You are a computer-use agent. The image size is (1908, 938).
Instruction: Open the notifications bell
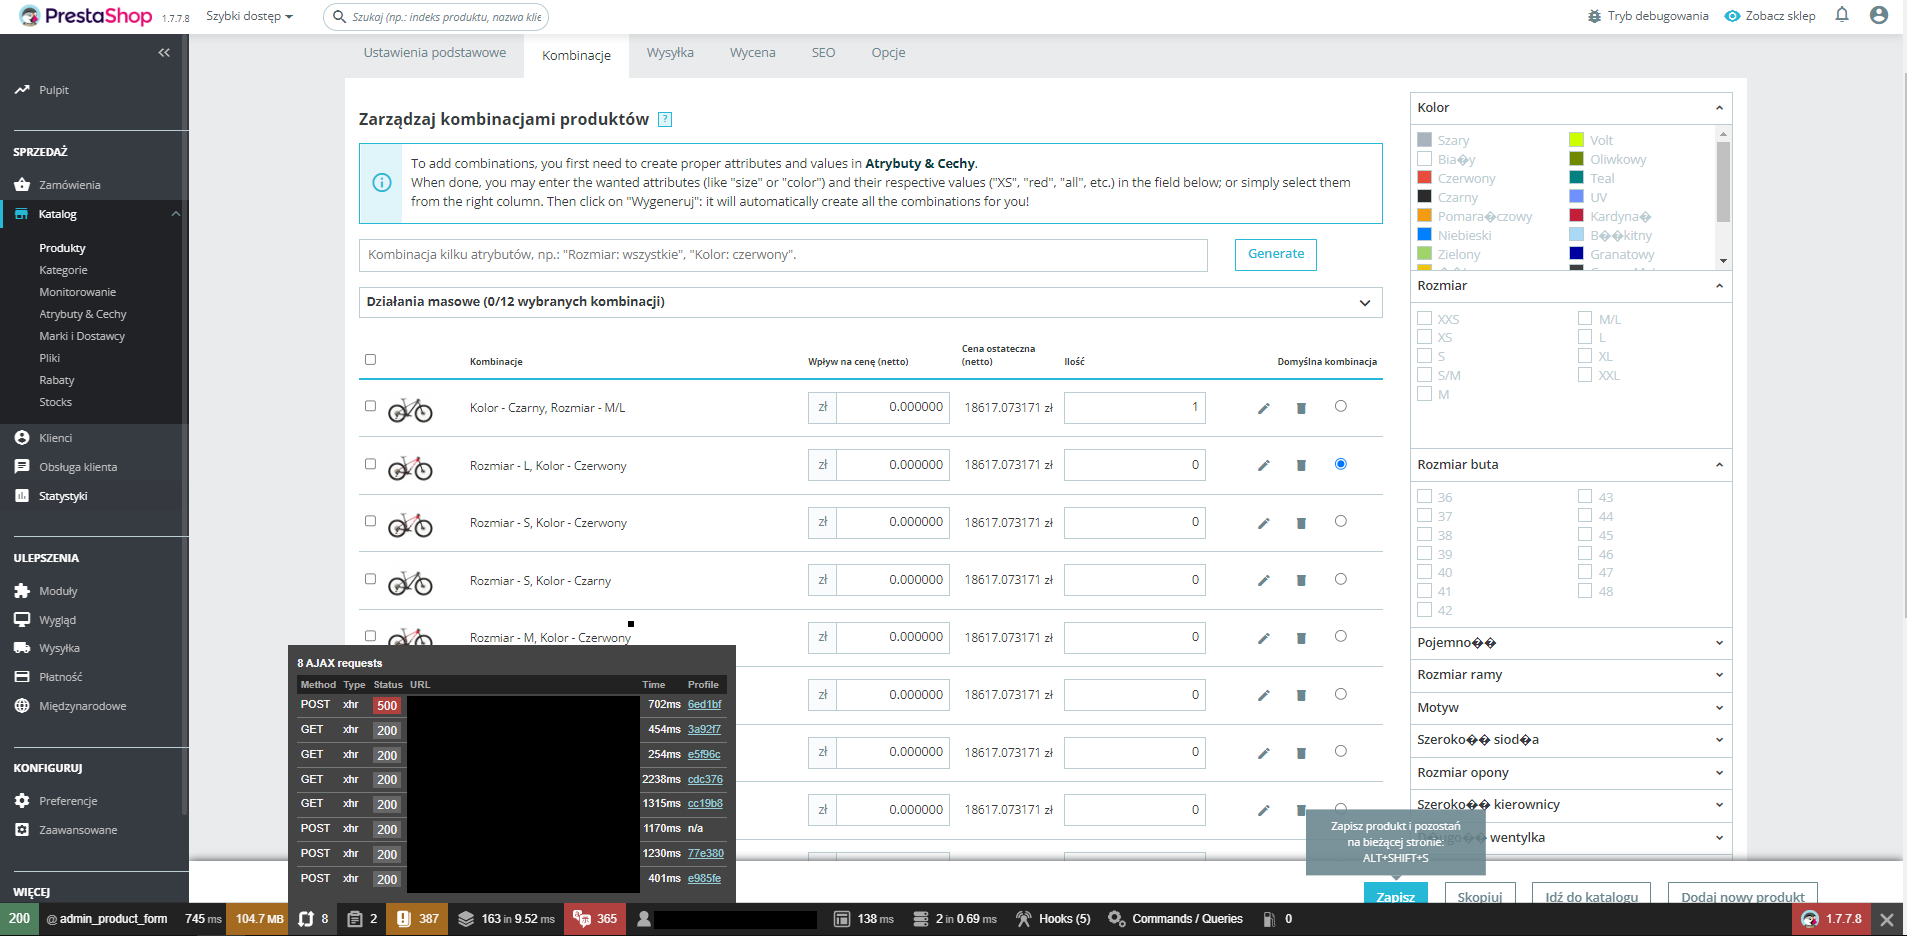(1842, 15)
